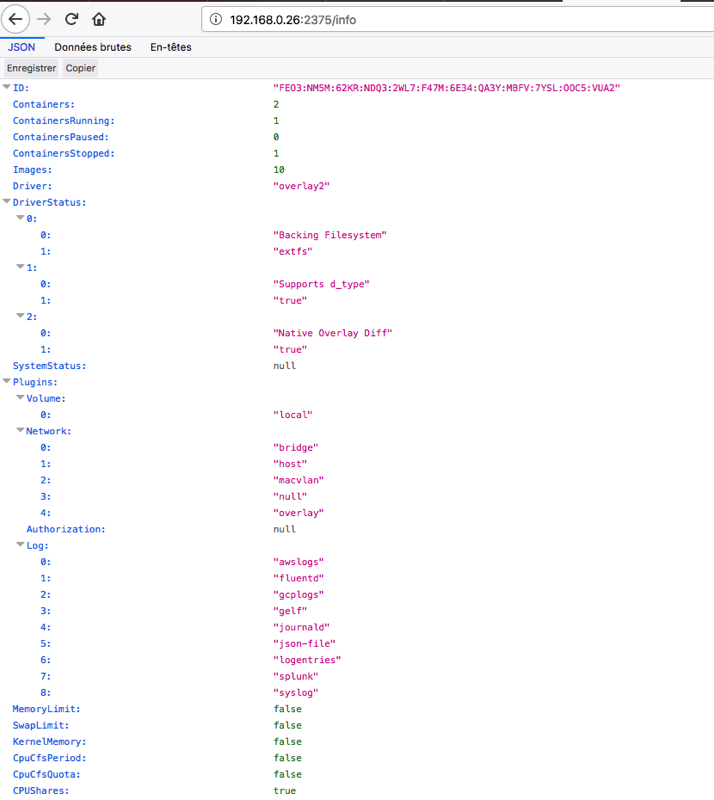Click the "json-file" log entry value
Viewport: 714px width, 800px height.
click(x=304, y=643)
